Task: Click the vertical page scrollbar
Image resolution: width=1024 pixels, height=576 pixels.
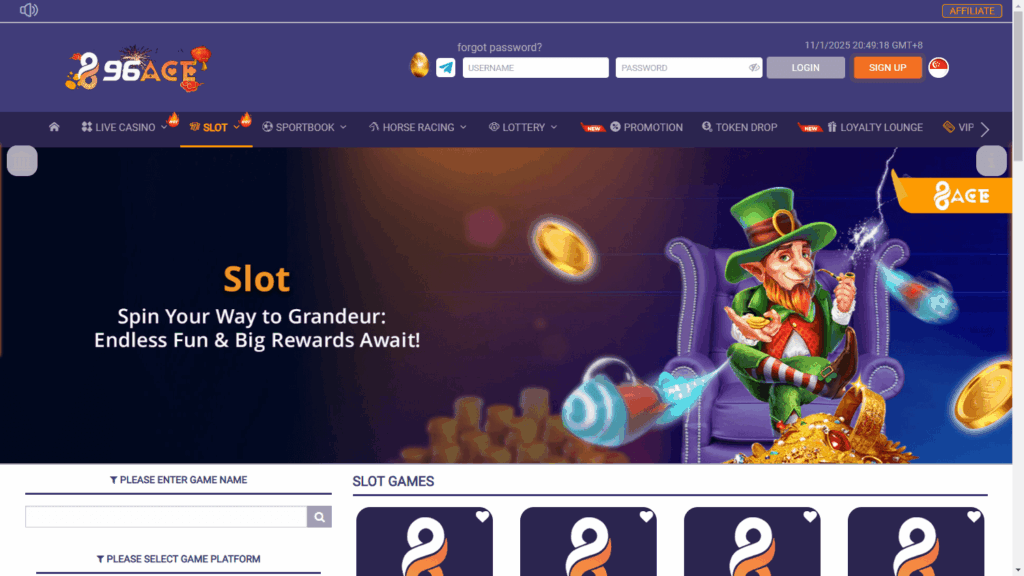Action: click(x=1018, y=288)
